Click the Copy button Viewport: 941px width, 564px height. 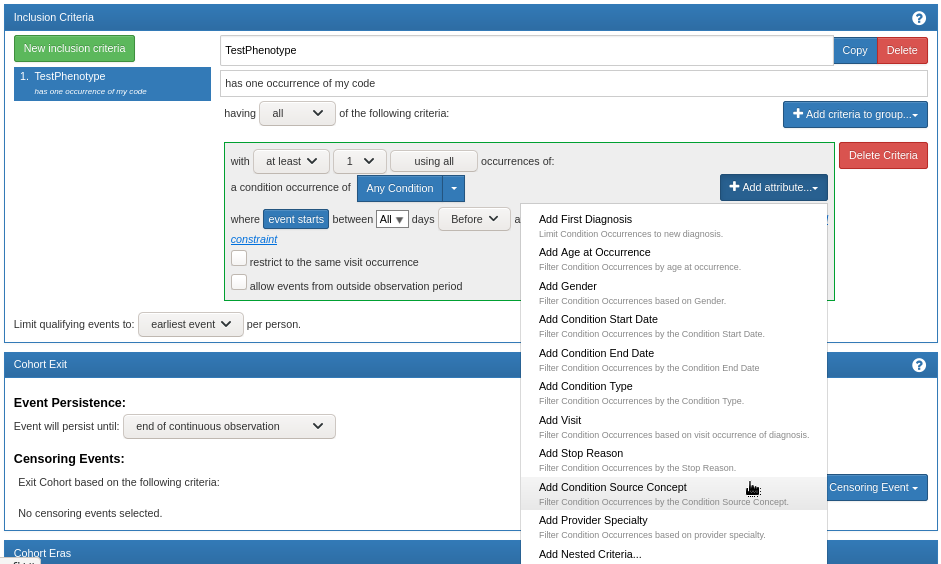tap(855, 50)
